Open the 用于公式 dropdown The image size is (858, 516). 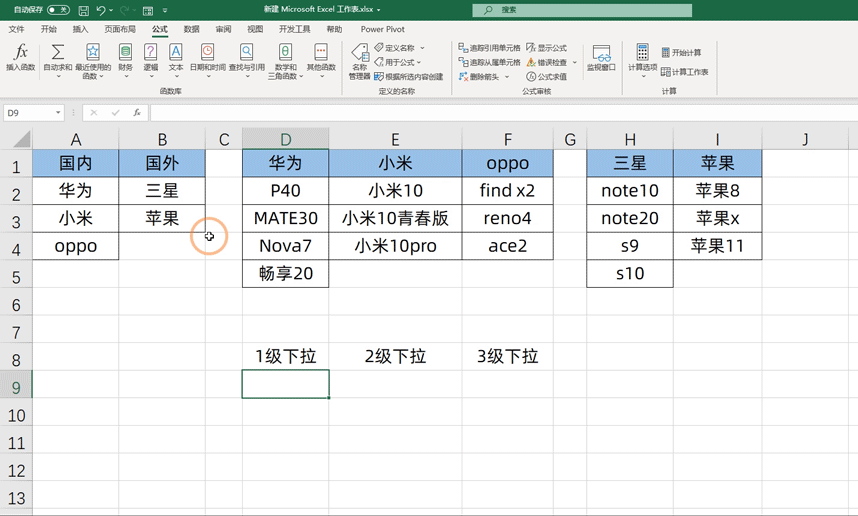tap(398, 62)
